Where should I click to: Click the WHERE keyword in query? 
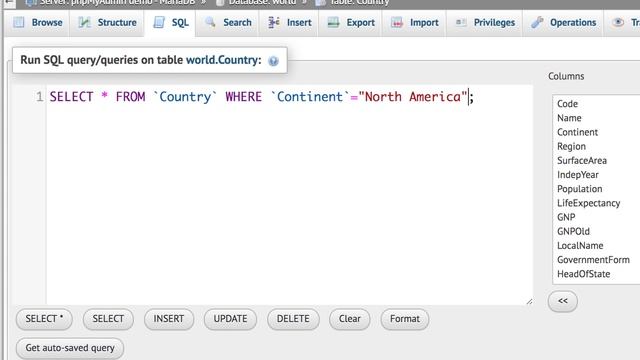[243, 97]
